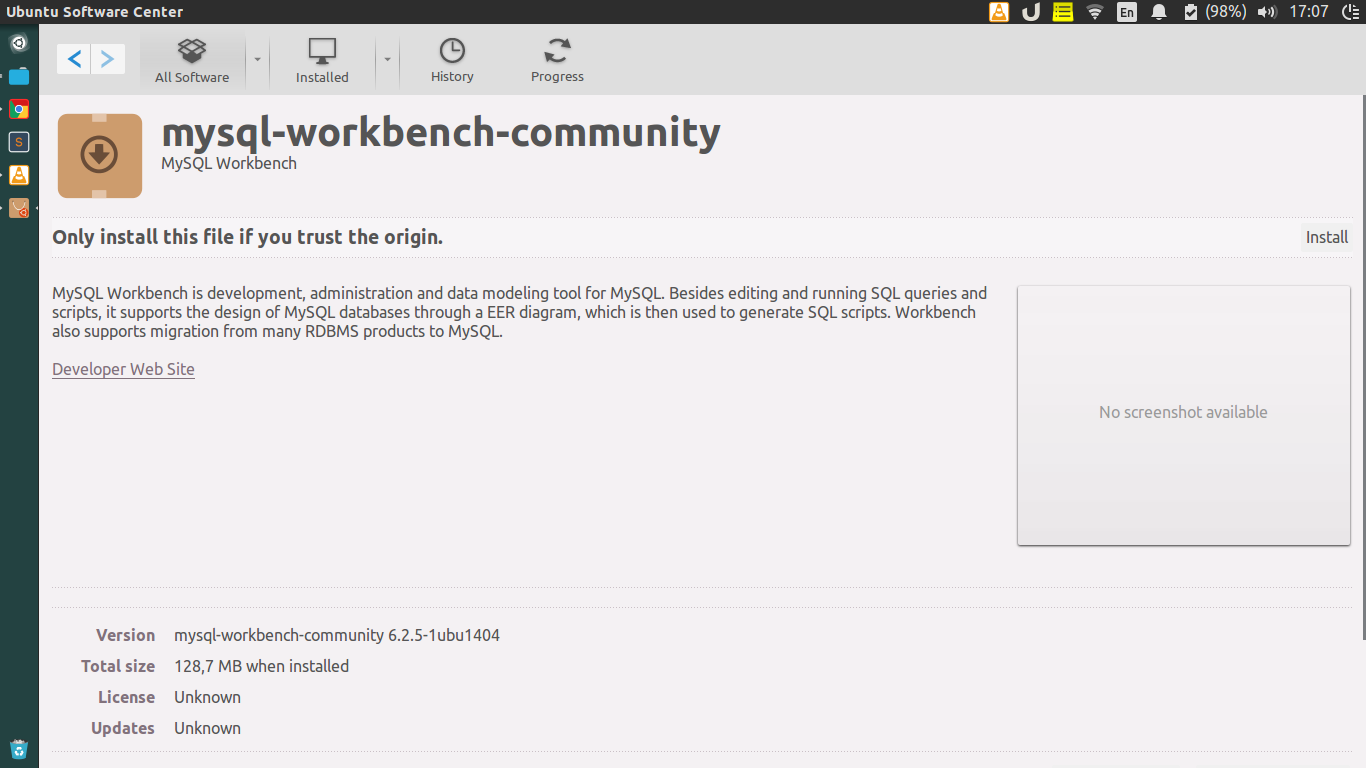This screenshot has height=768, width=1366.
Task: Launch Sublime Text from the launcher
Action: tap(19, 143)
